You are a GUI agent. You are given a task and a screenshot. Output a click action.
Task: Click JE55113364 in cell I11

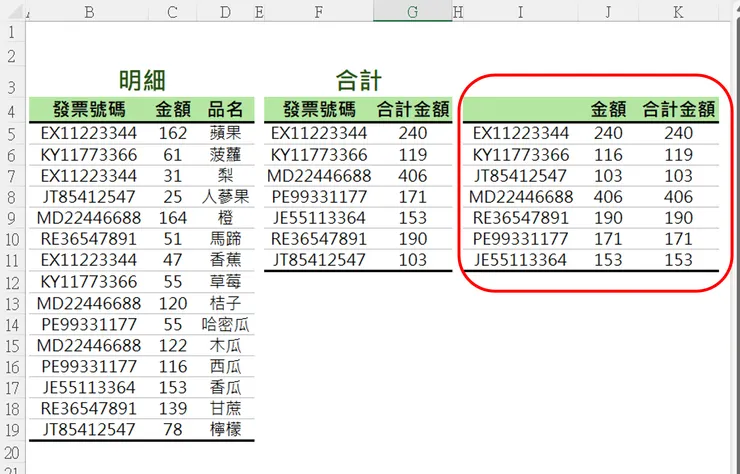click(x=520, y=260)
